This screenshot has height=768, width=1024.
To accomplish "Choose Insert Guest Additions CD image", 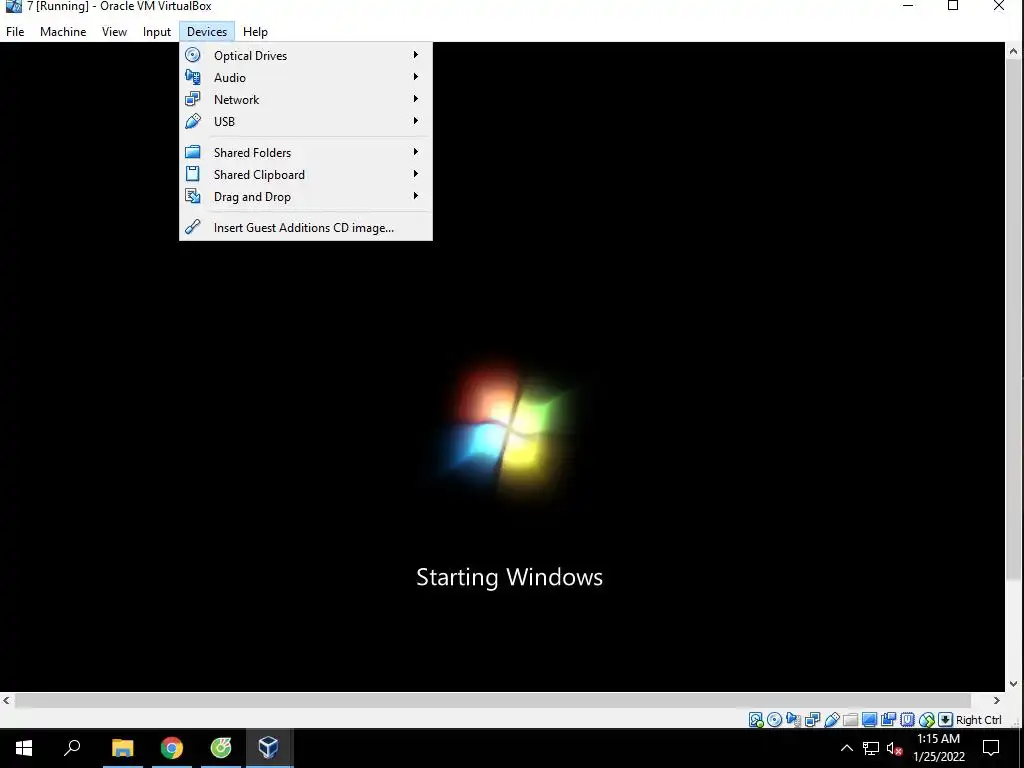I will click(306, 227).
